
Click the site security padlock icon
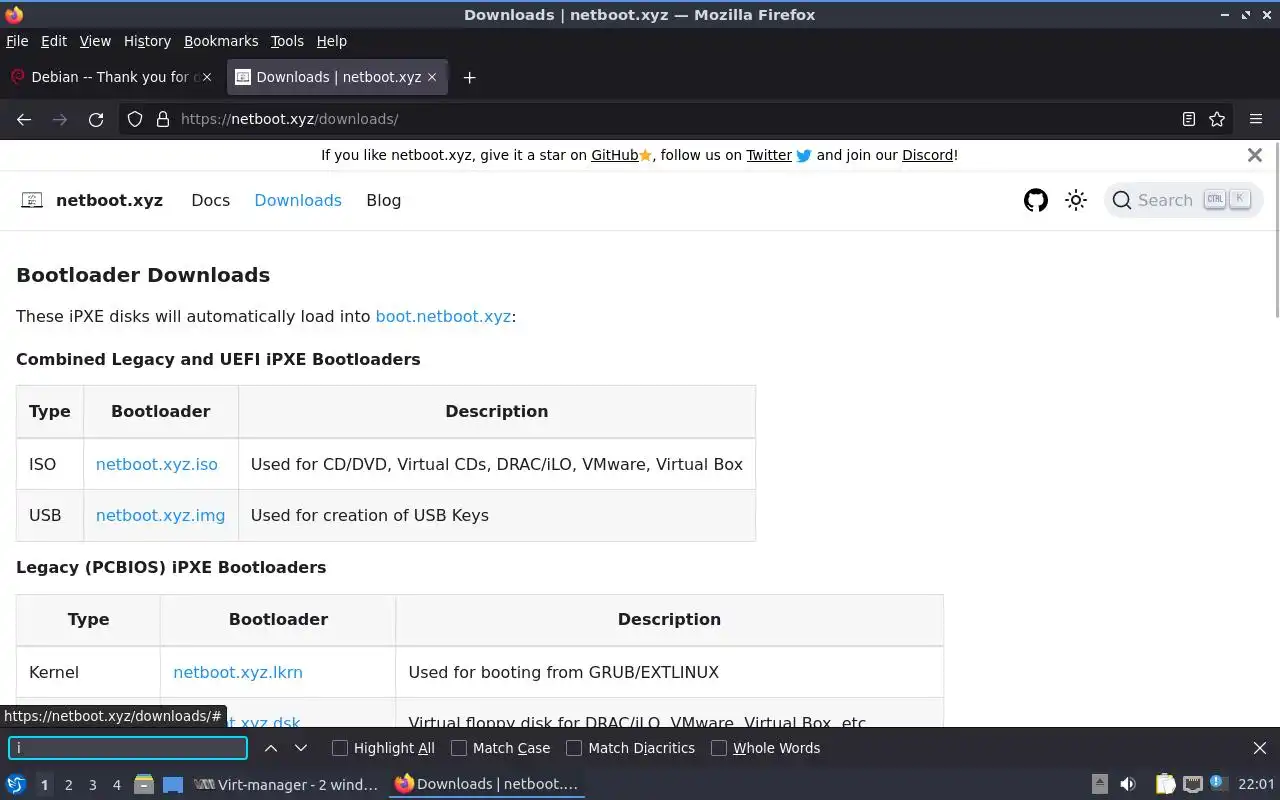pyautogui.click(x=163, y=119)
